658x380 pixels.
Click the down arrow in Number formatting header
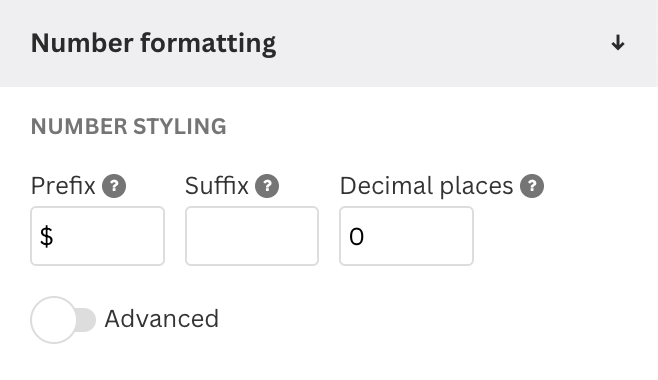click(x=617, y=43)
